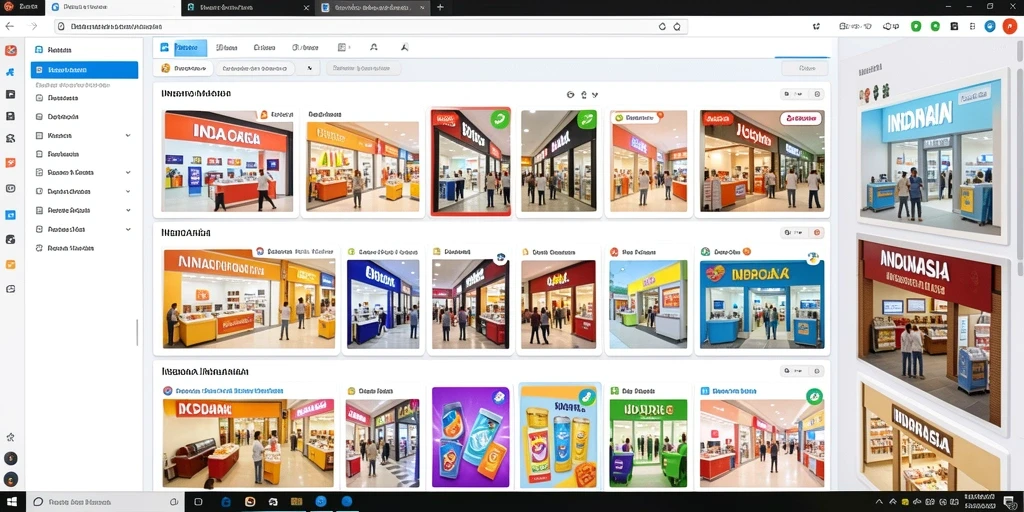Open the maroon-sign storefront preview in right panel
The height and width of the screenshot is (512, 1024).
pos(930,332)
